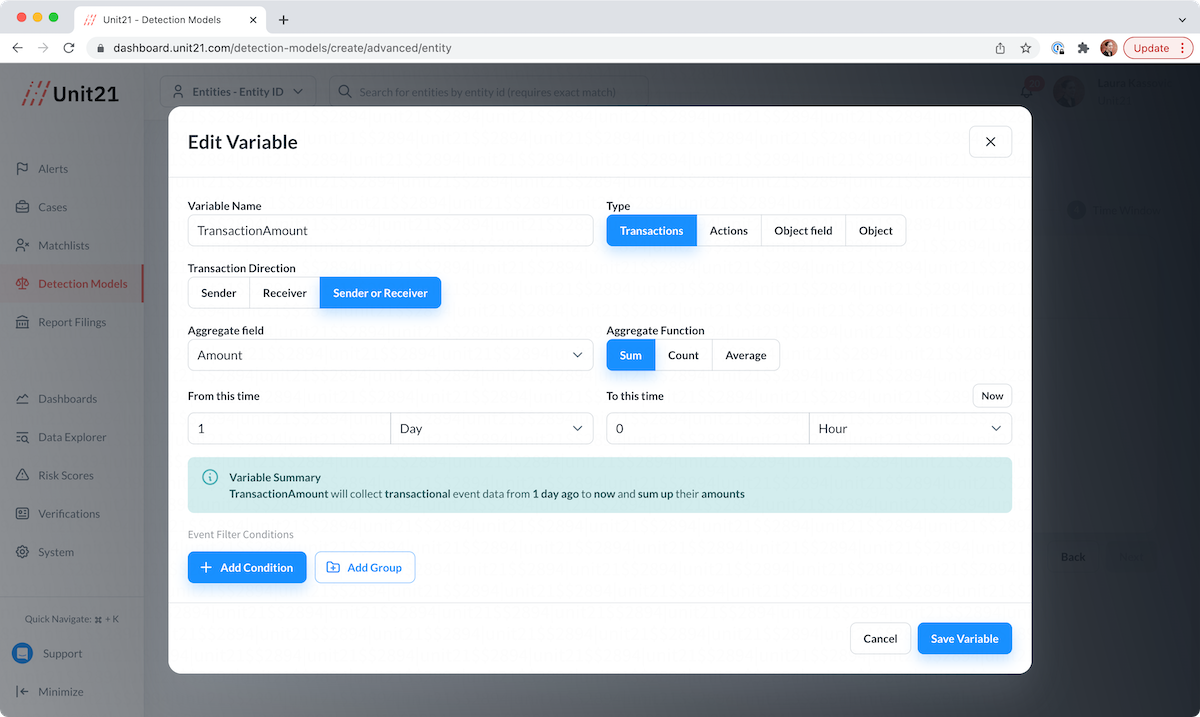Open the Aggregate field Amount dropdown
1200x717 pixels.
(x=390, y=355)
